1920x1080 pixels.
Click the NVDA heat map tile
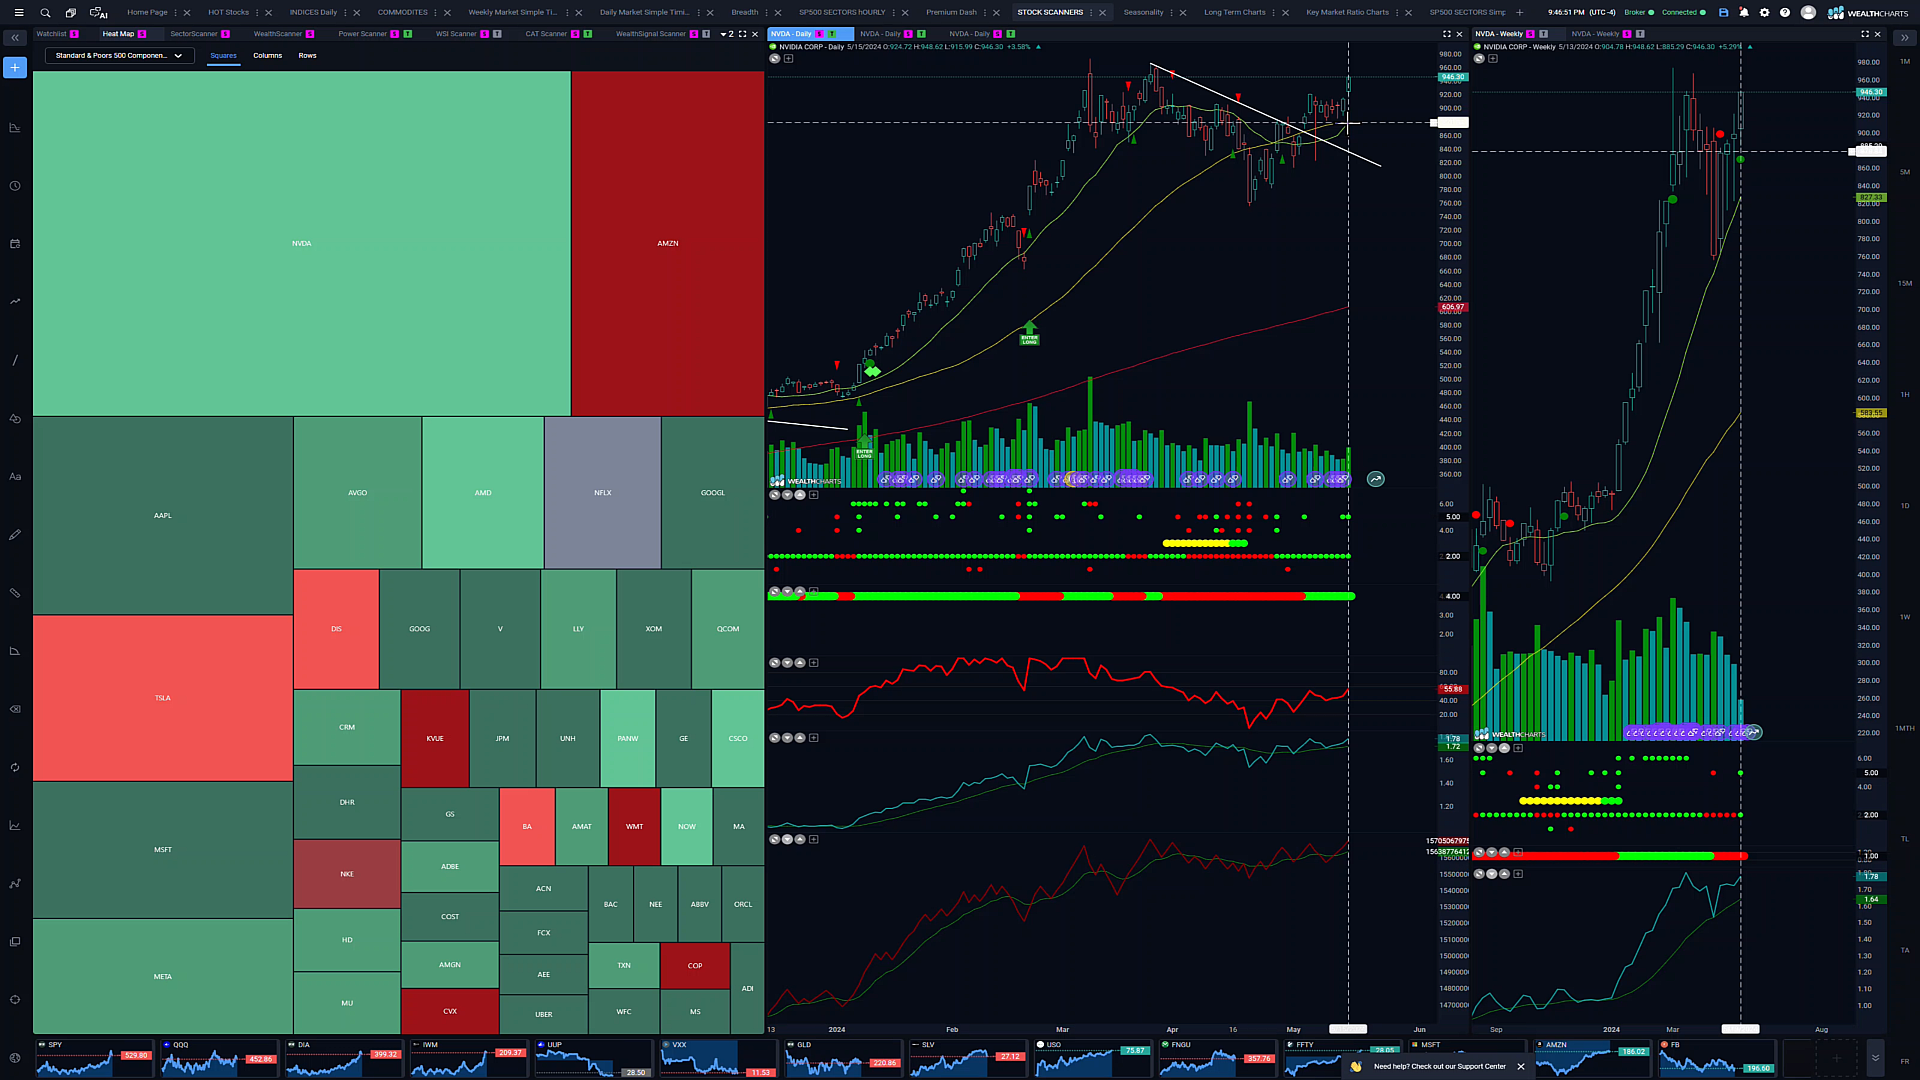coord(301,243)
